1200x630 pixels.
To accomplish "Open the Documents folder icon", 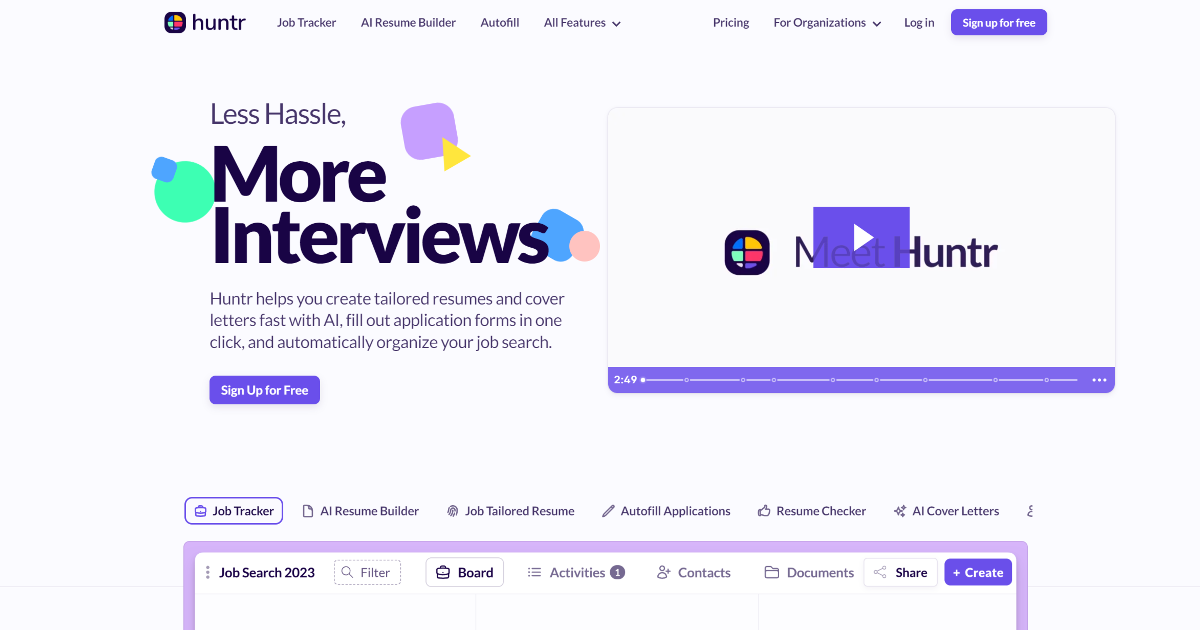I will (771, 572).
